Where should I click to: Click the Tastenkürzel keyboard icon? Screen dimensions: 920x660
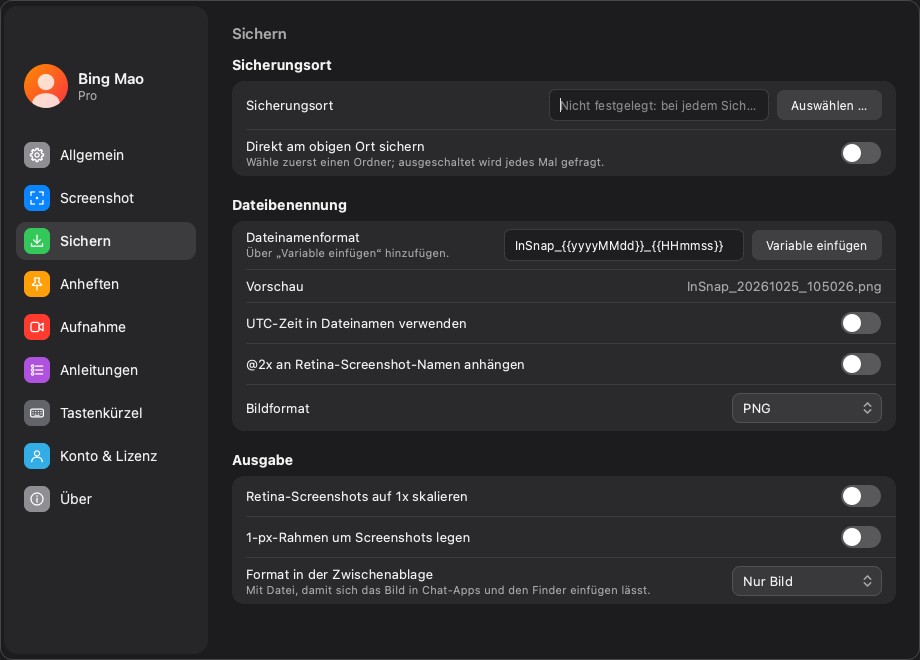tap(37, 413)
